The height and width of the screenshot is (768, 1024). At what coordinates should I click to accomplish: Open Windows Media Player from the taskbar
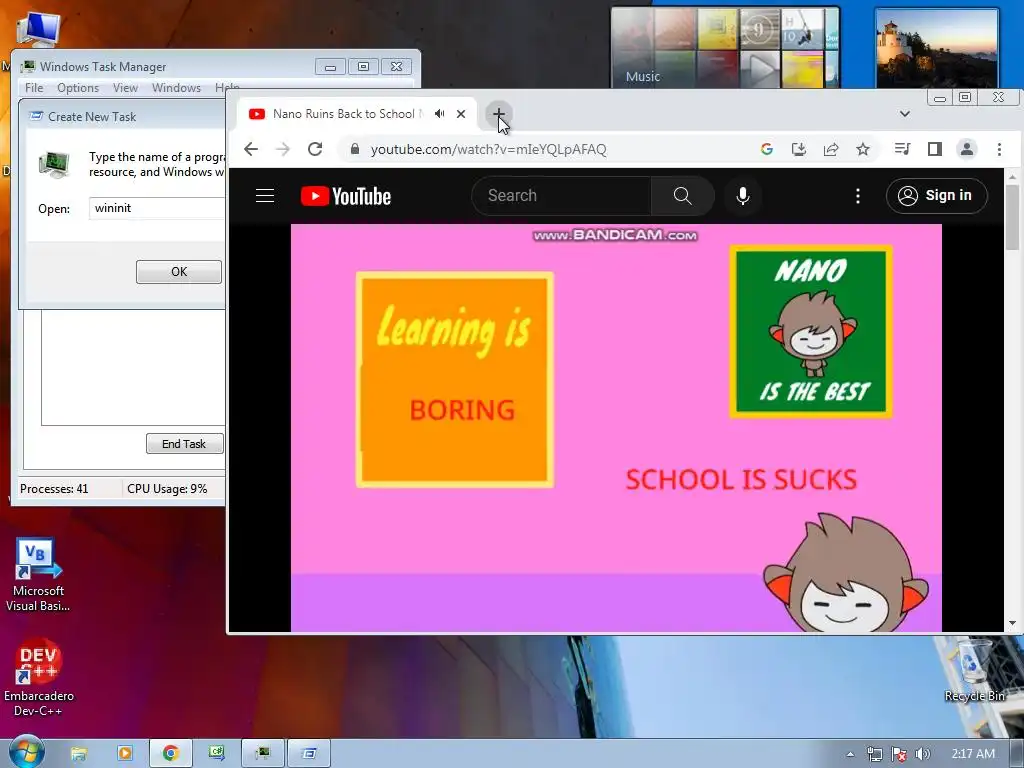[x=125, y=753]
